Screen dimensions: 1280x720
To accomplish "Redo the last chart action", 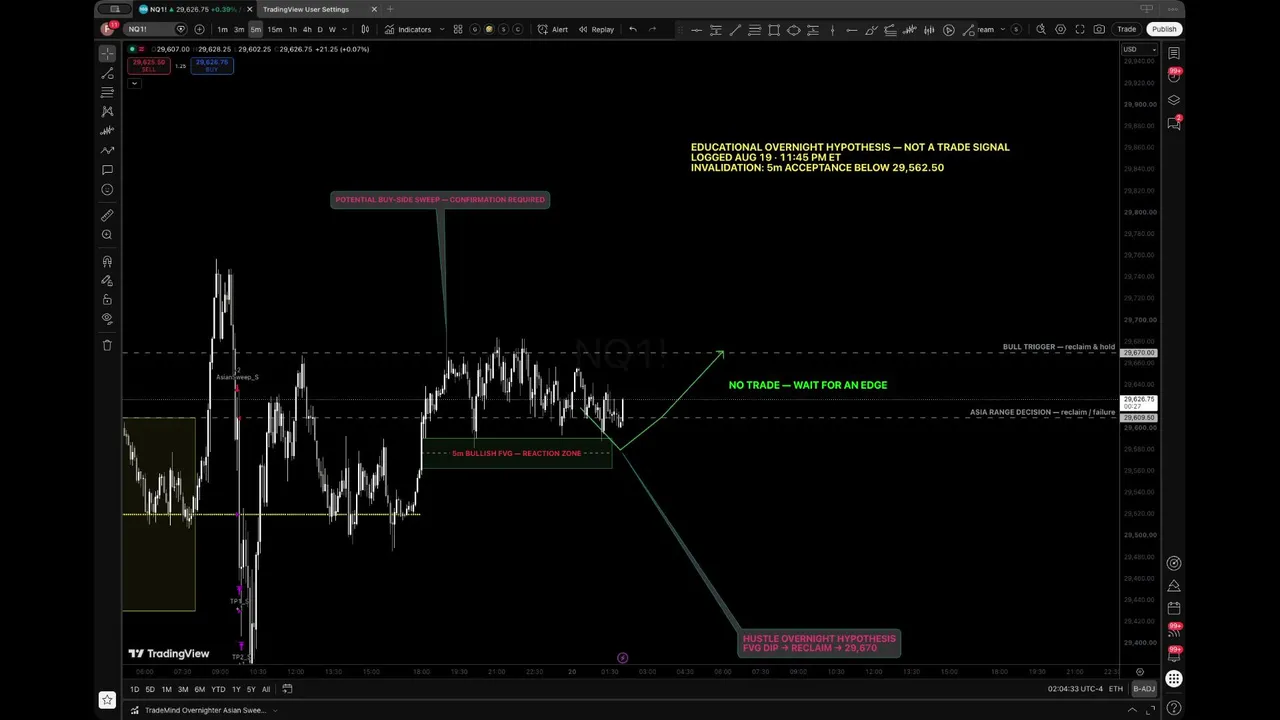I will pos(653,29).
